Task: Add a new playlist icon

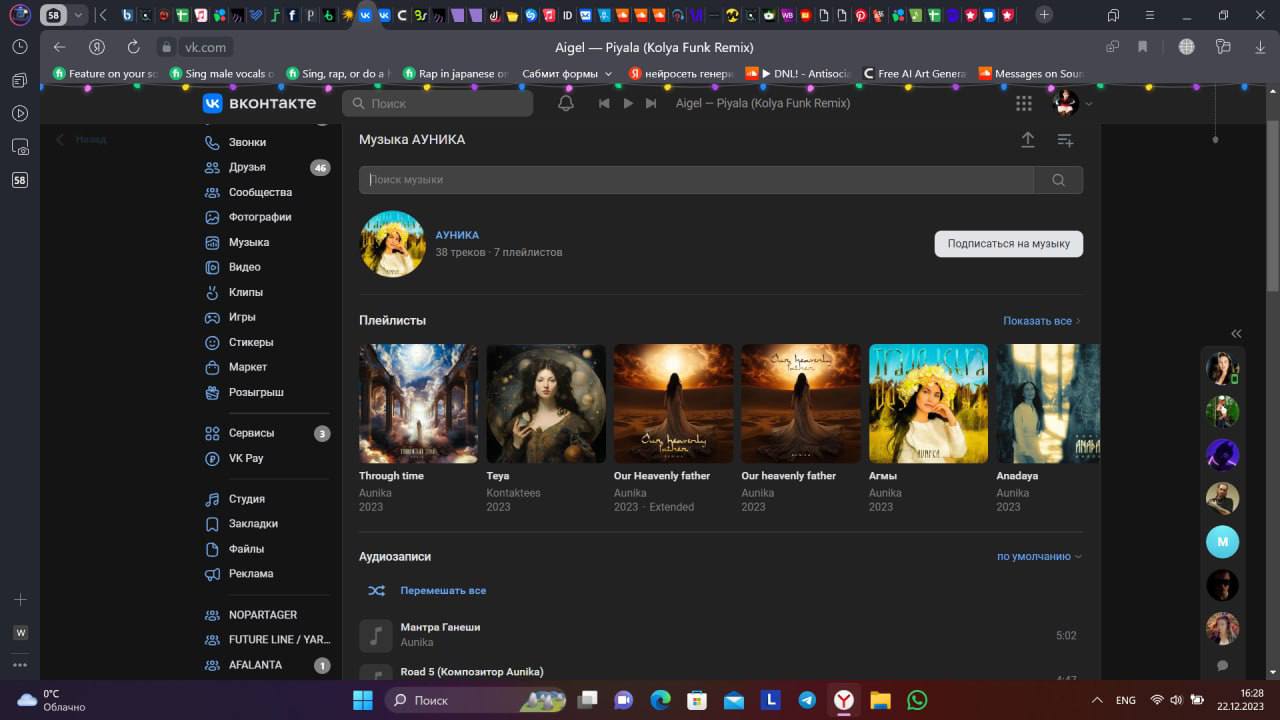Action: (1065, 140)
